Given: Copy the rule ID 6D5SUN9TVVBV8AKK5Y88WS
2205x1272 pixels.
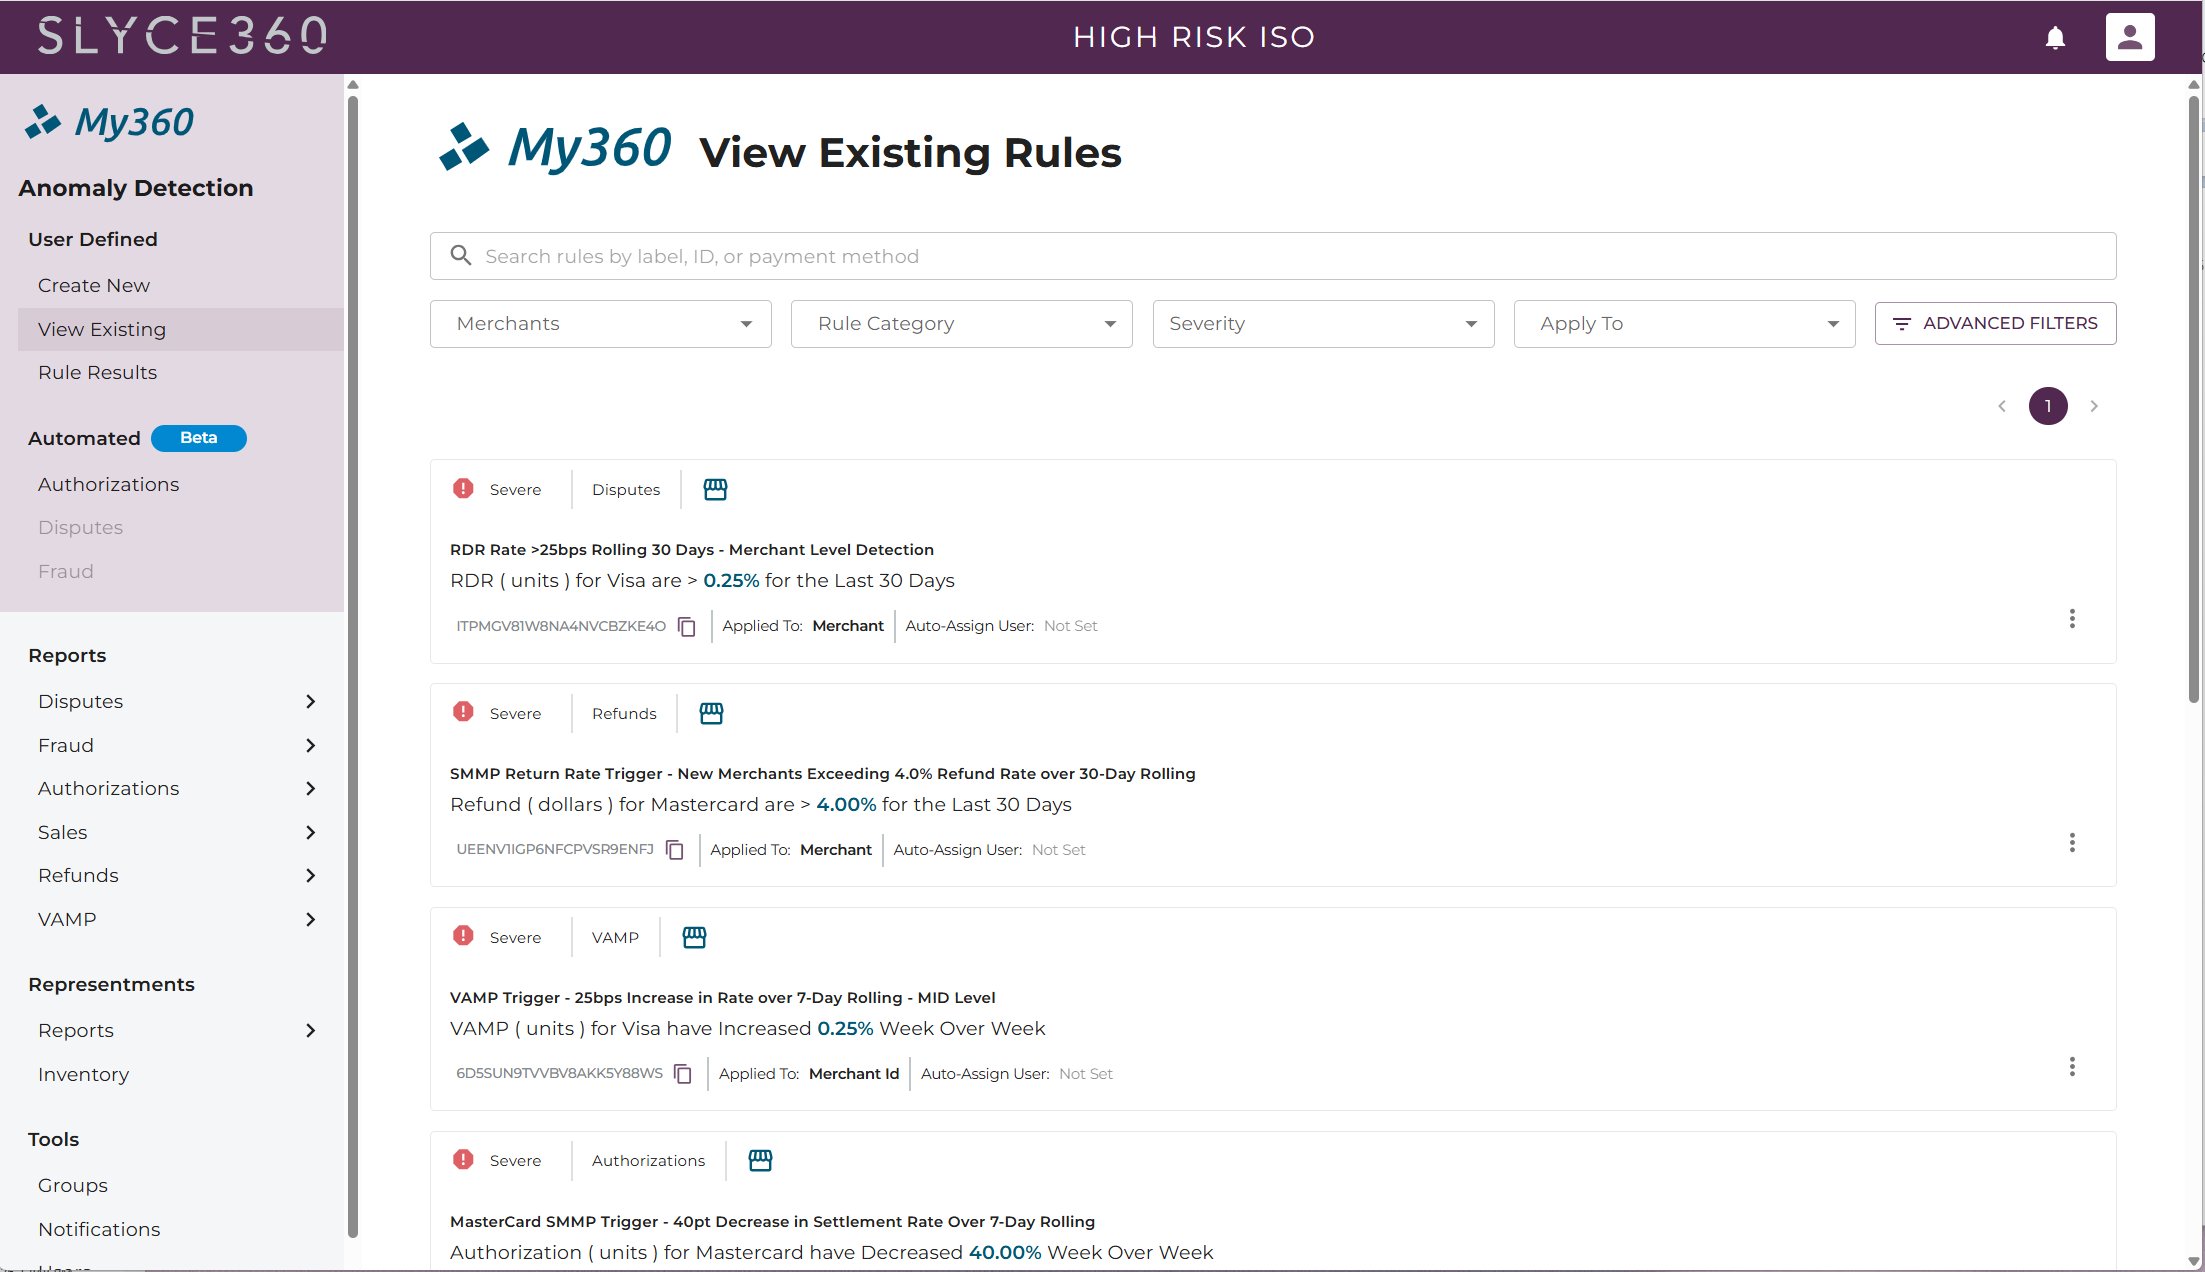Looking at the screenshot, I should (683, 1074).
